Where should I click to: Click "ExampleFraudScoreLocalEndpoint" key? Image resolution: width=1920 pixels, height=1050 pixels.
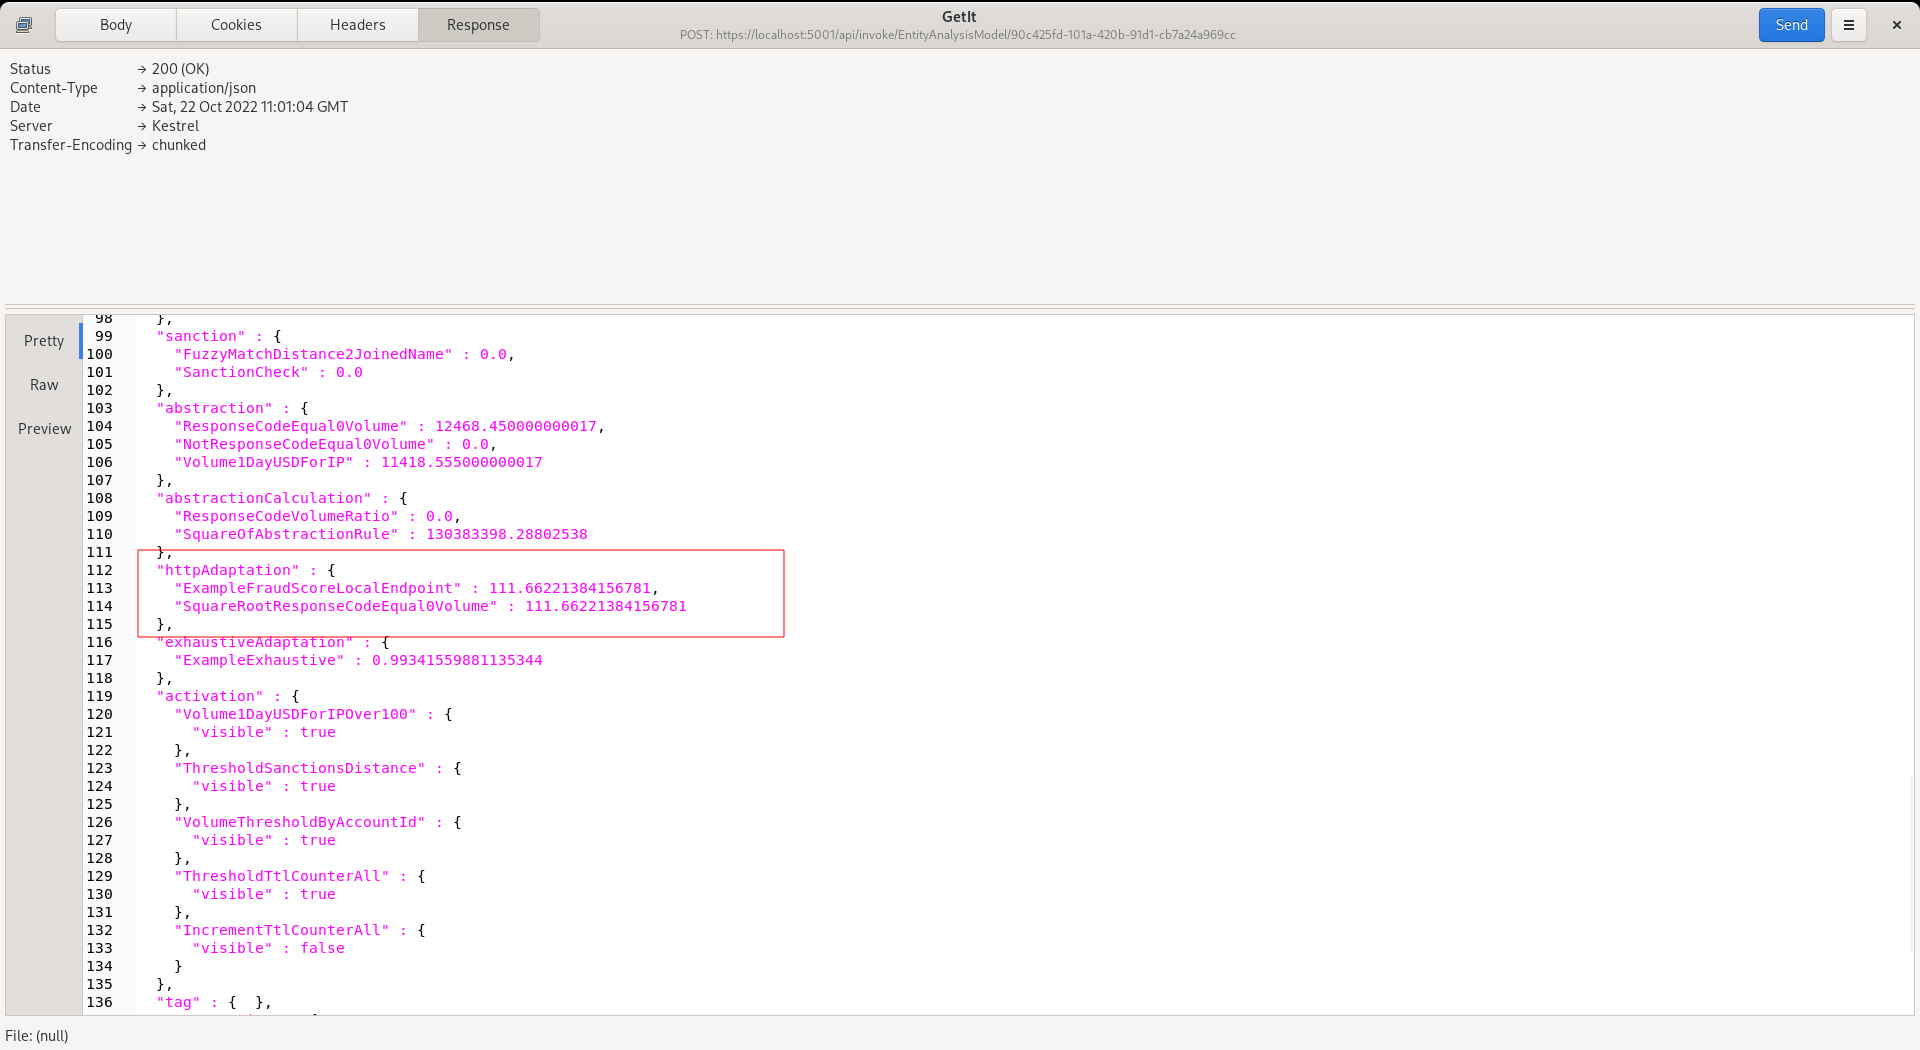tap(318, 589)
